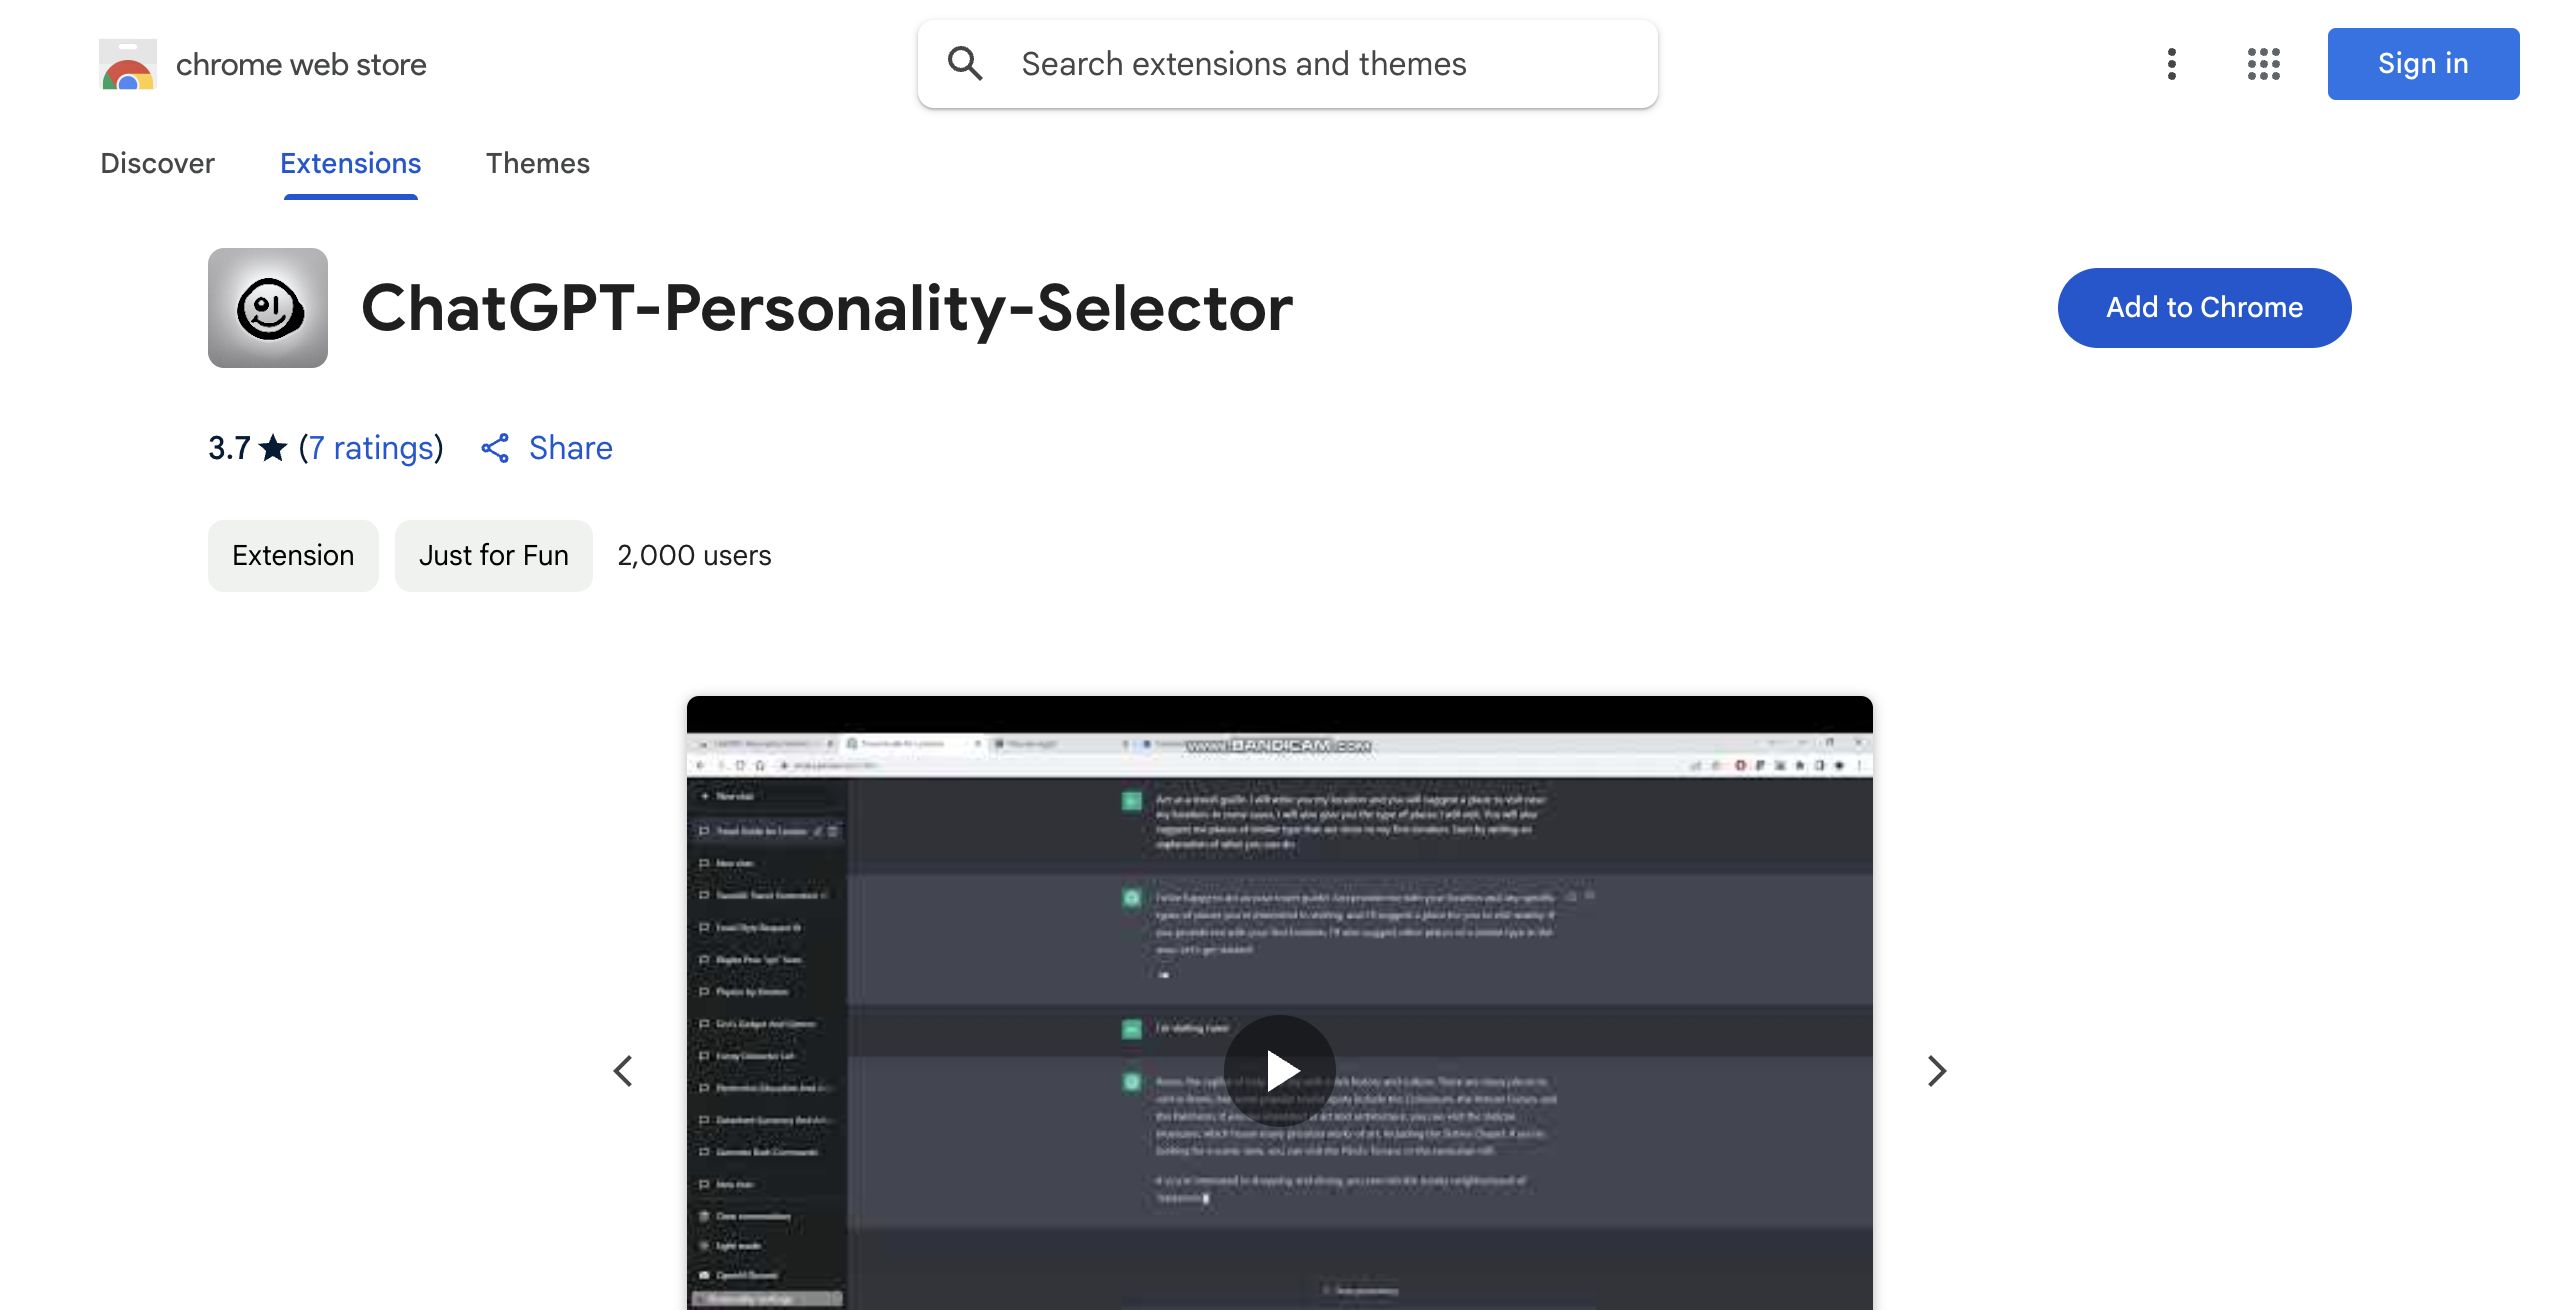2560x1310 pixels.
Task: Click the Sign in button
Action: [x=2423, y=64]
